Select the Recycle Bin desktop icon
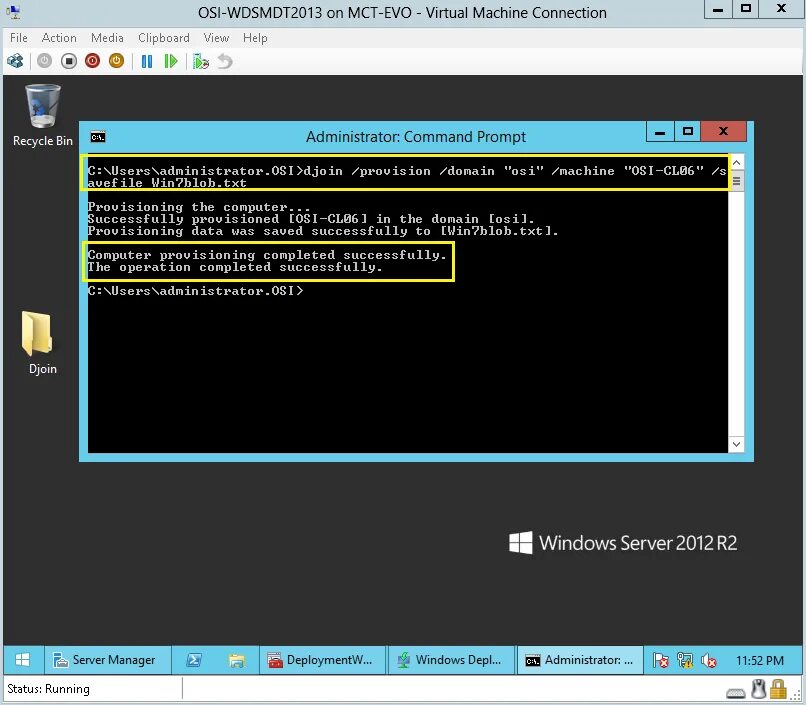Viewport: 806px width, 705px height. [43, 116]
